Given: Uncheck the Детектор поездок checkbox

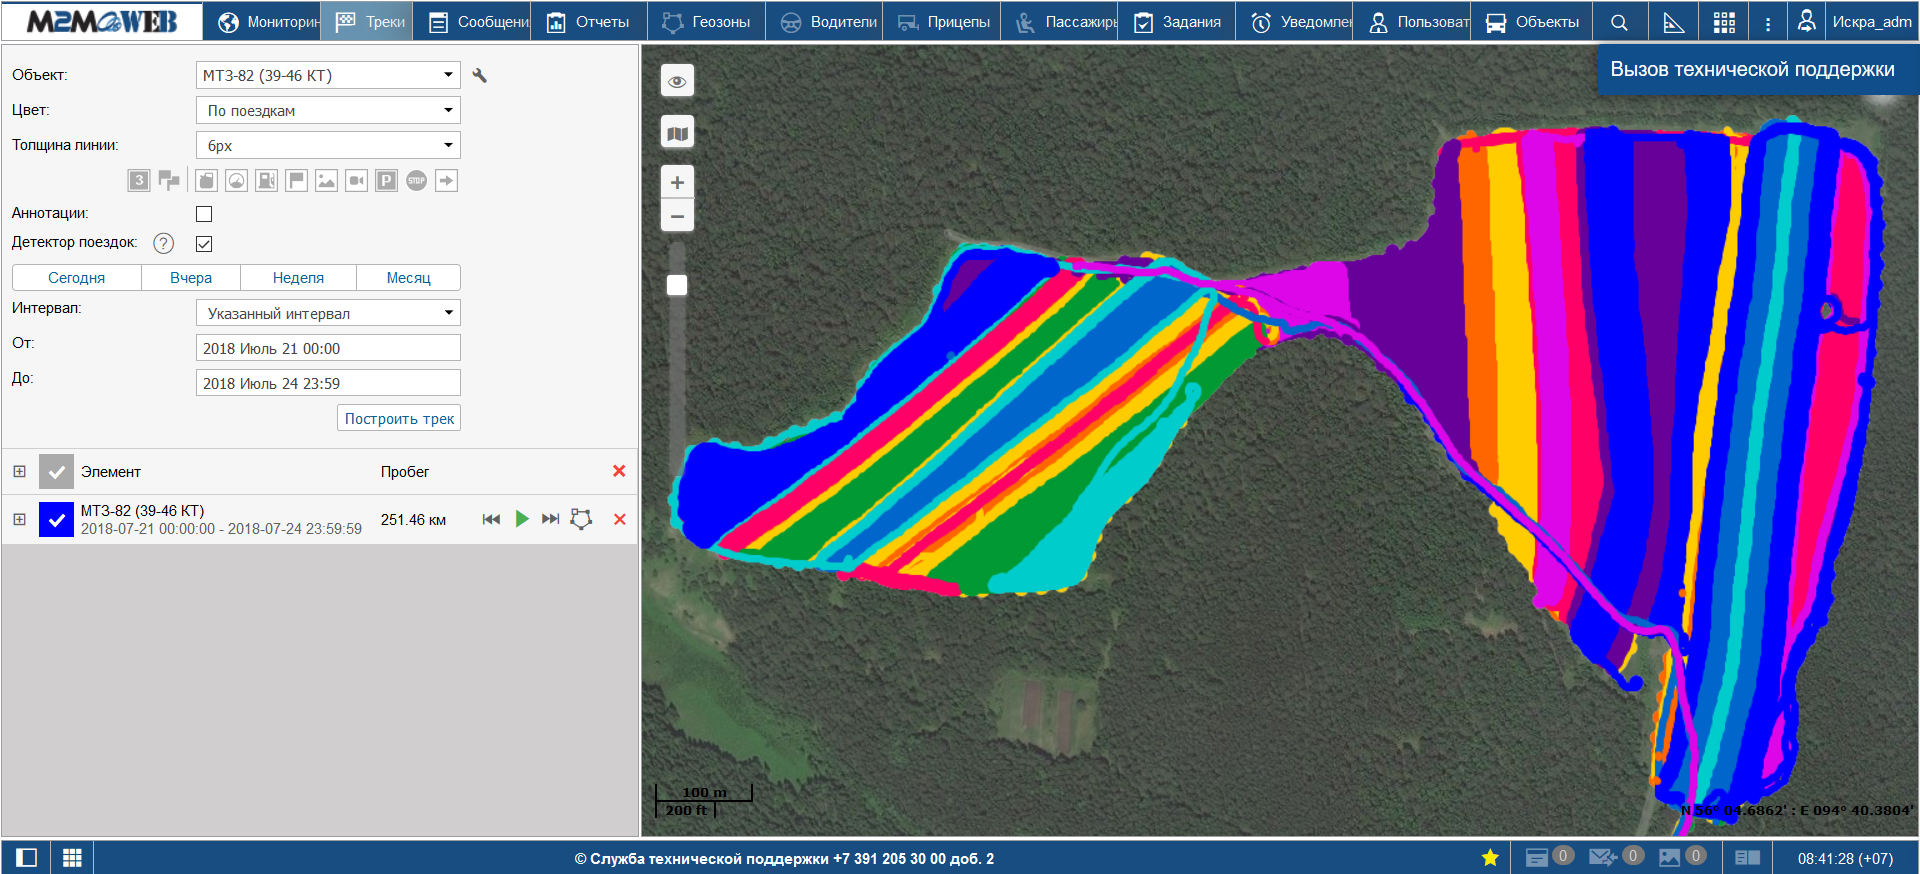Looking at the screenshot, I should point(204,243).
